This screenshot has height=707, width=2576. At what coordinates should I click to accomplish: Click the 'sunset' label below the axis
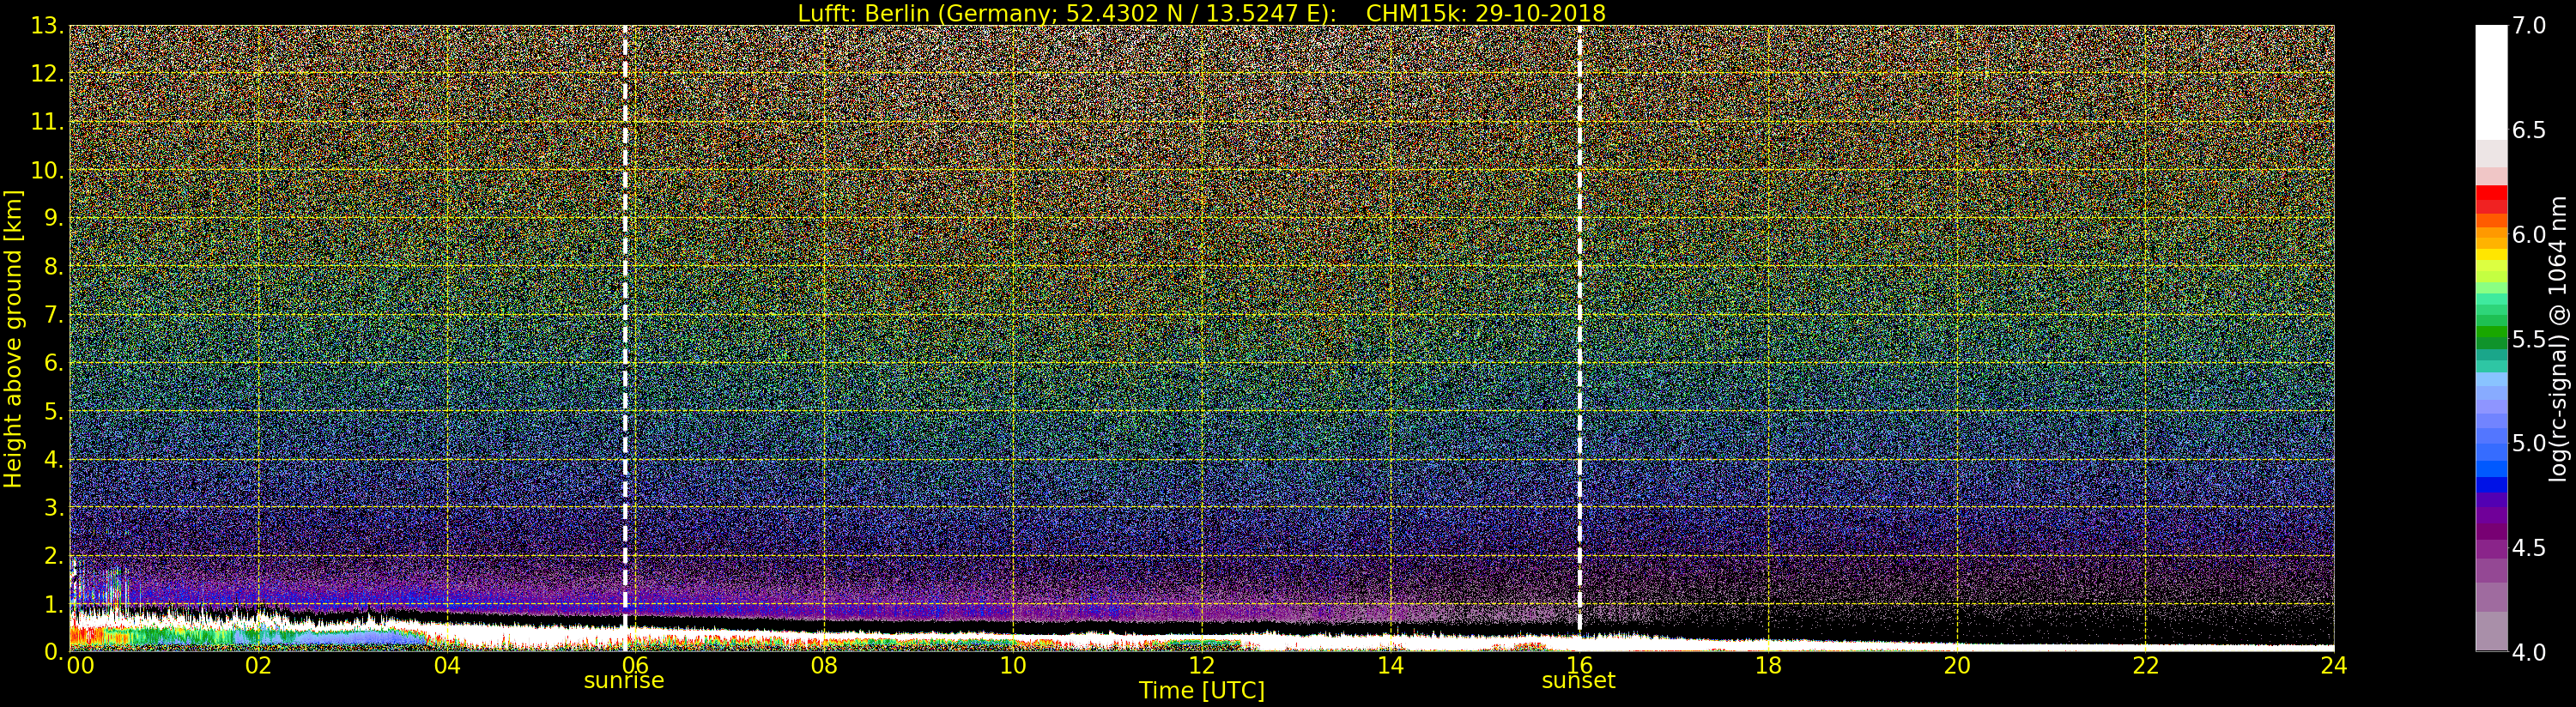pyautogui.click(x=1578, y=681)
